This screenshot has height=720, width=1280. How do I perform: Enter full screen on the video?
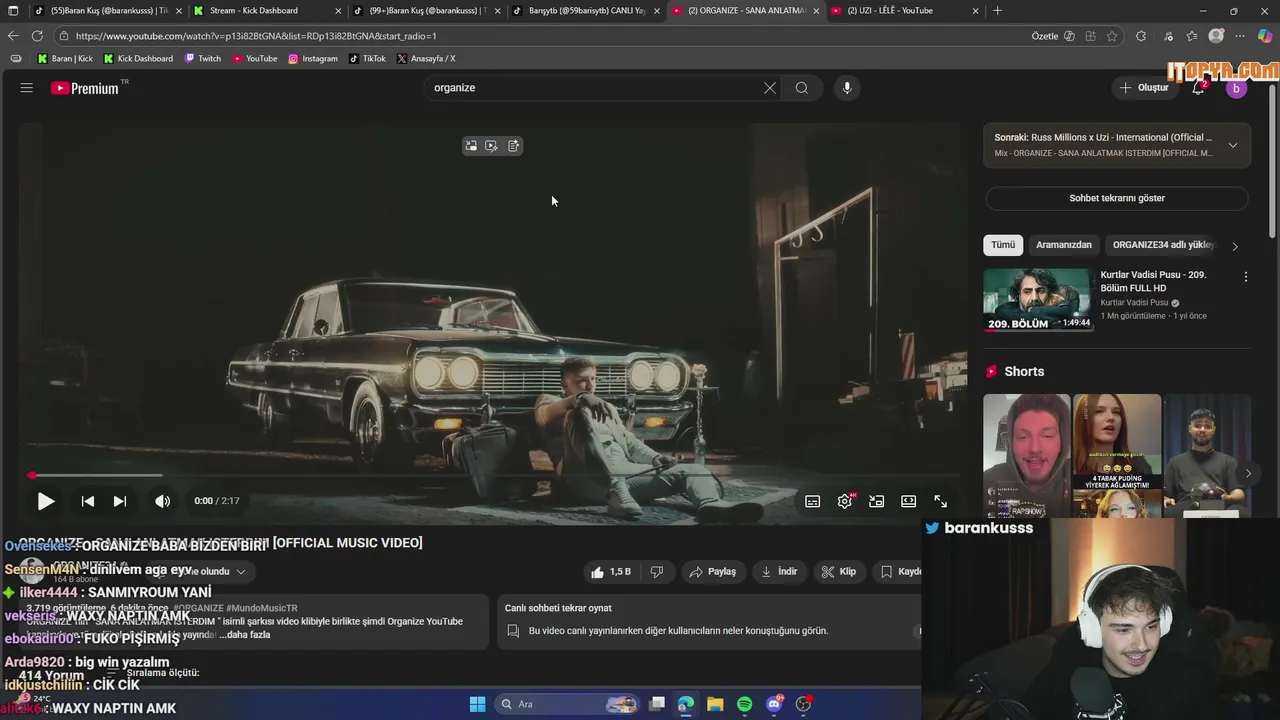(941, 501)
